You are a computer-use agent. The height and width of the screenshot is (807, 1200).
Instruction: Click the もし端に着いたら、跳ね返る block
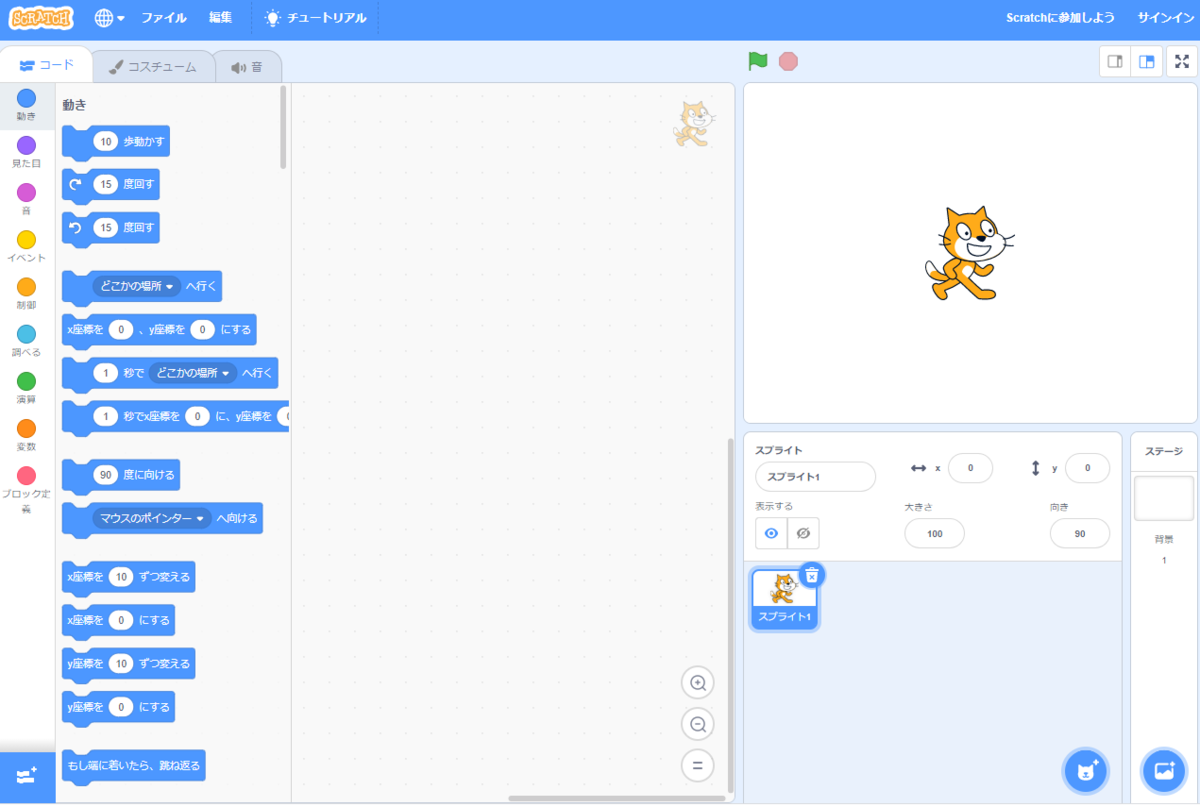click(x=133, y=766)
